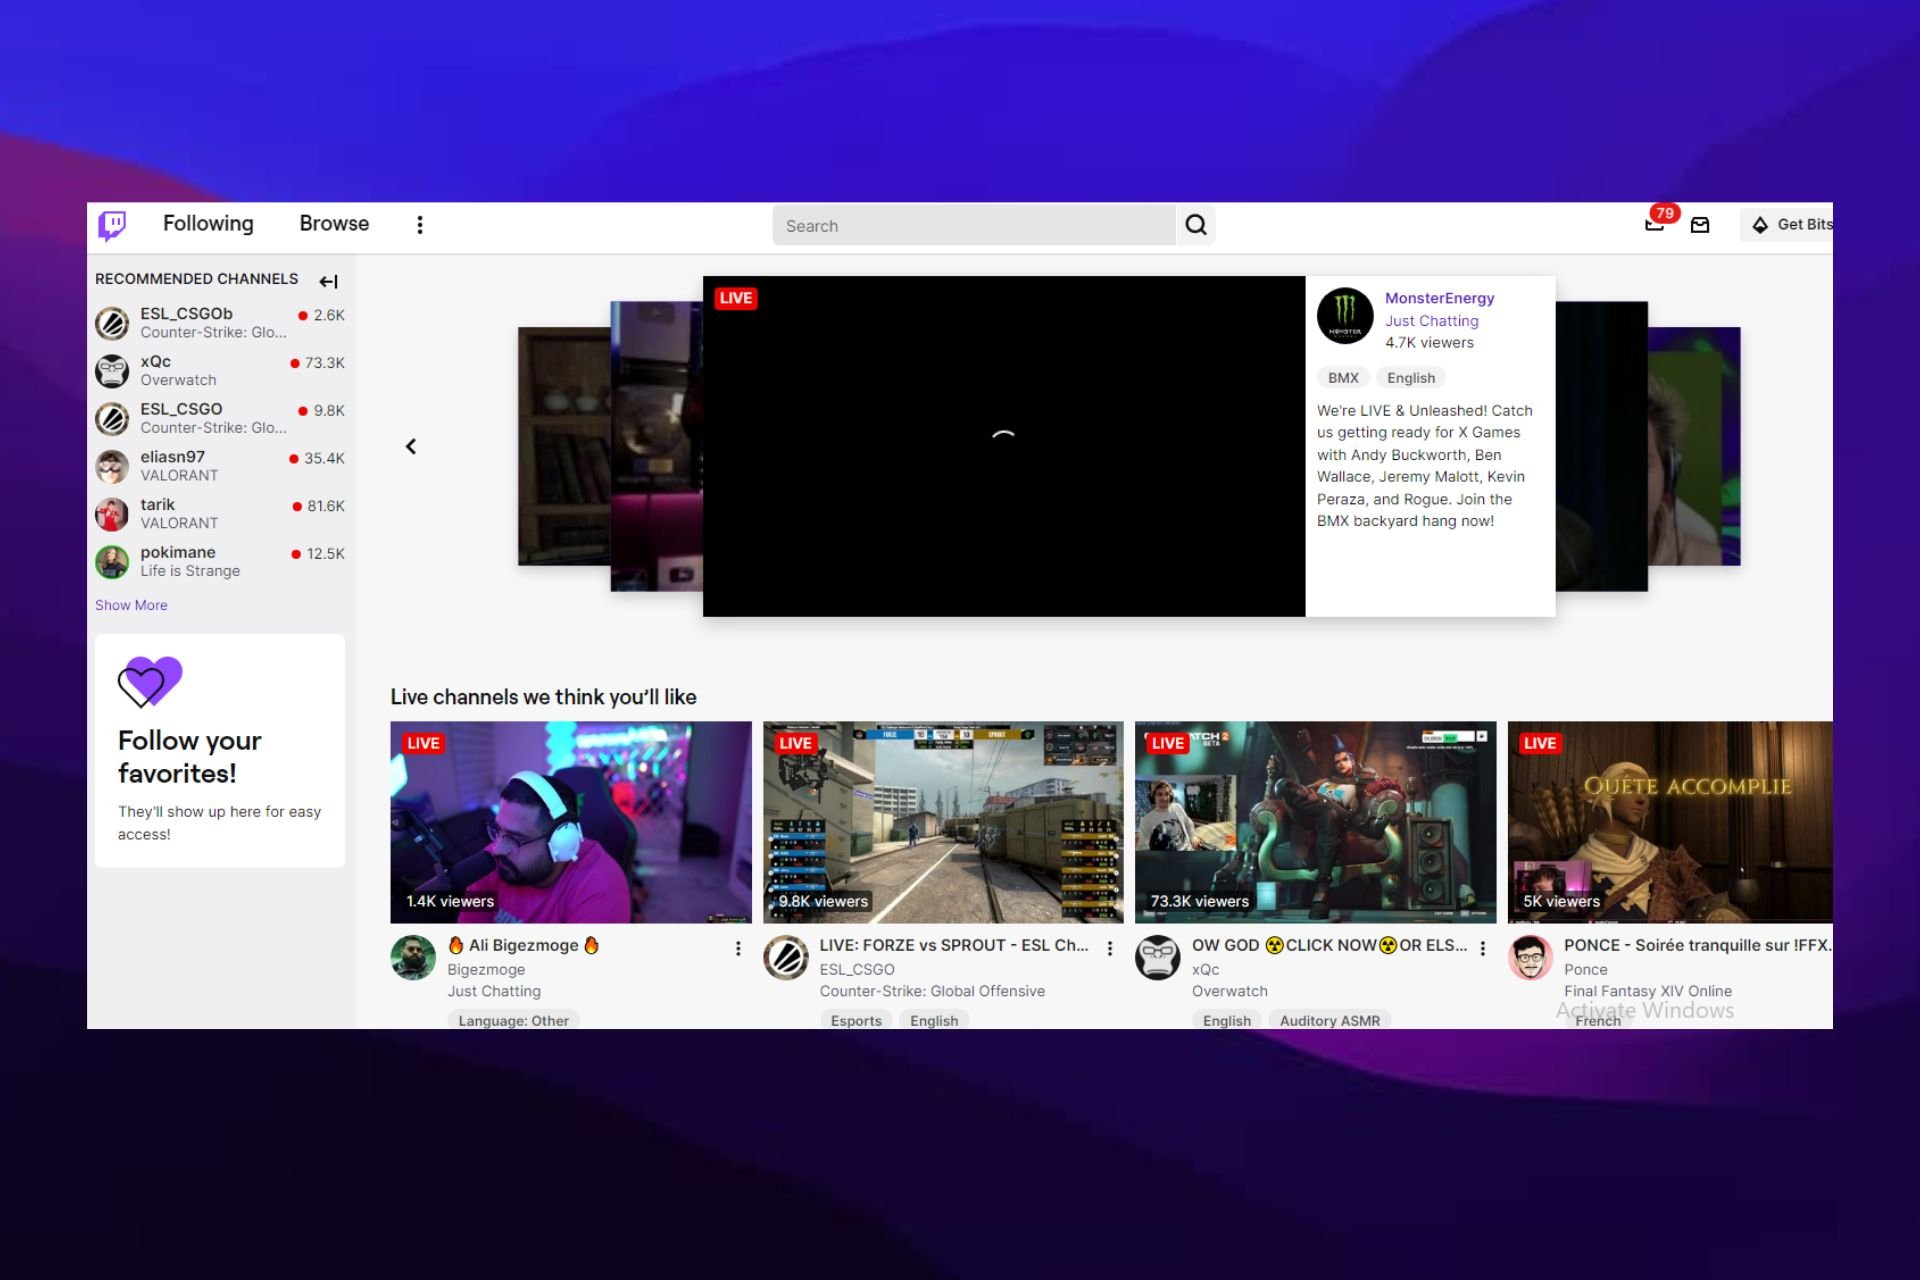Open the Browse tab
This screenshot has width=1920, height=1280.
334,224
